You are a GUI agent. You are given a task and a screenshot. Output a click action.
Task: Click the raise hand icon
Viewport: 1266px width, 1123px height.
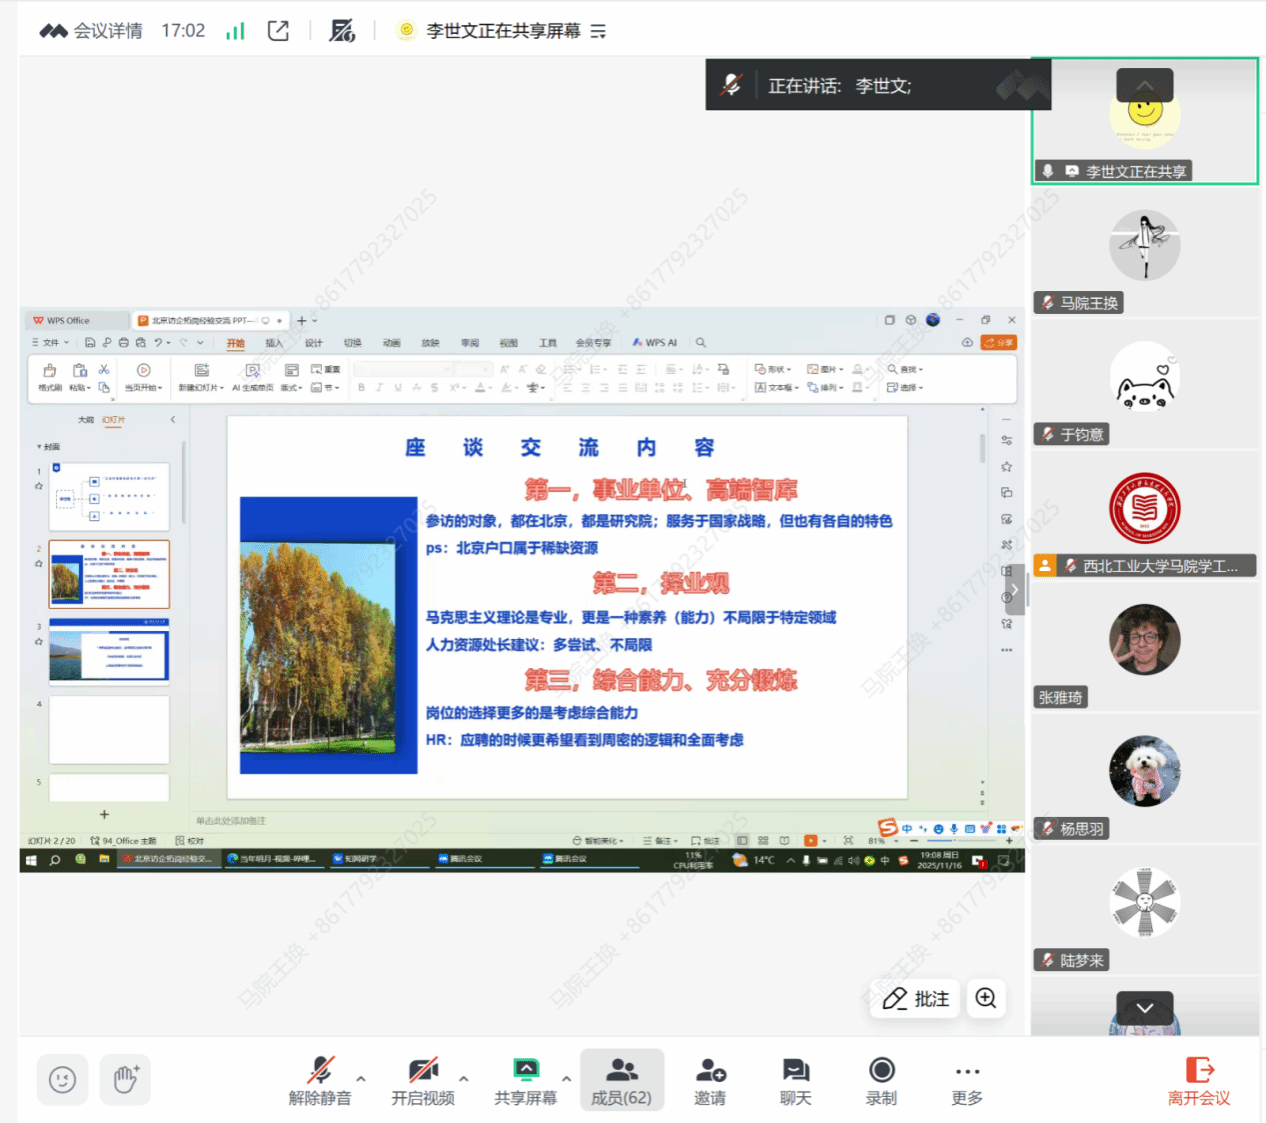126,1080
